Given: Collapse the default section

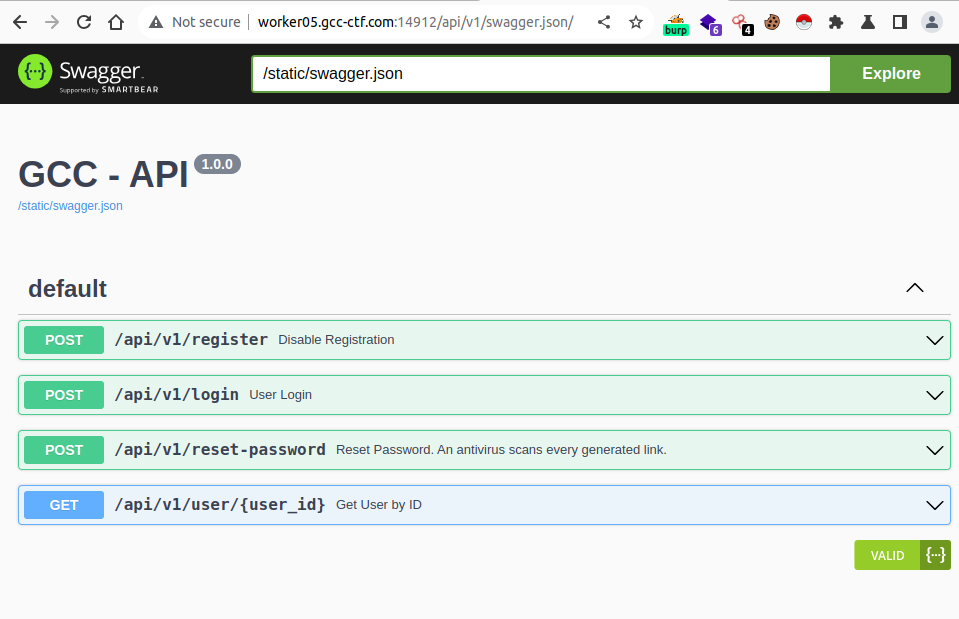Looking at the screenshot, I should [x=914, y=288].
